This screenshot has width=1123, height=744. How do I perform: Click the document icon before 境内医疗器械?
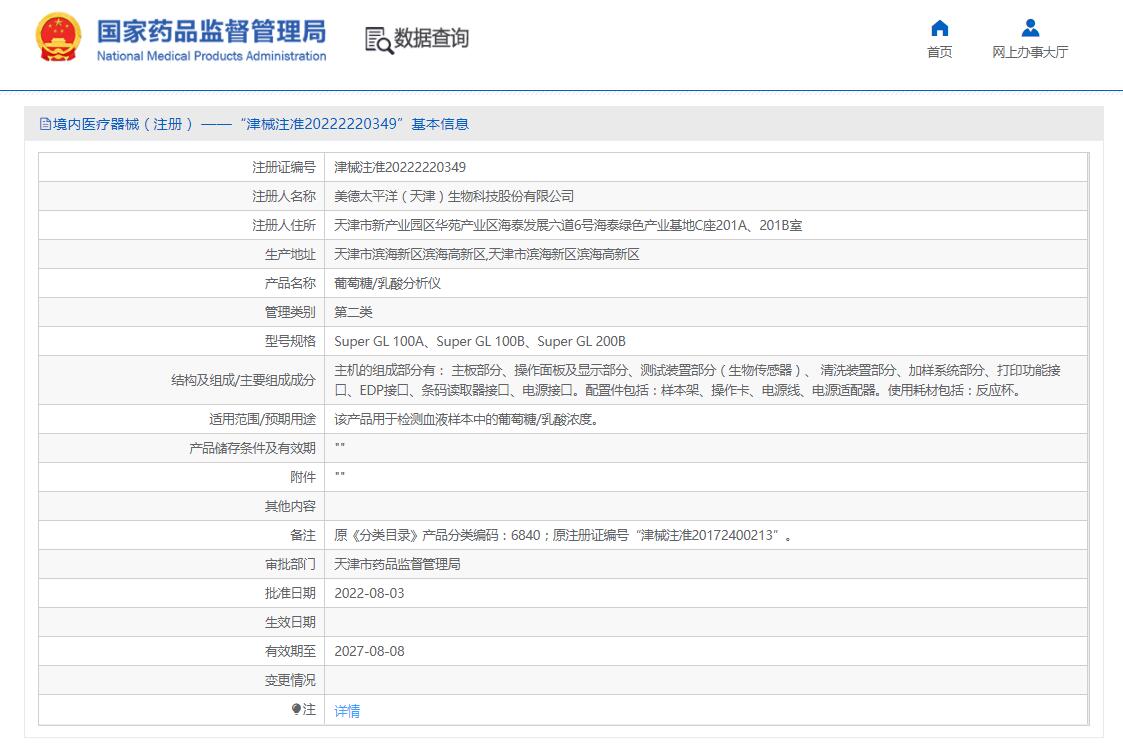(x=45, y=124)
